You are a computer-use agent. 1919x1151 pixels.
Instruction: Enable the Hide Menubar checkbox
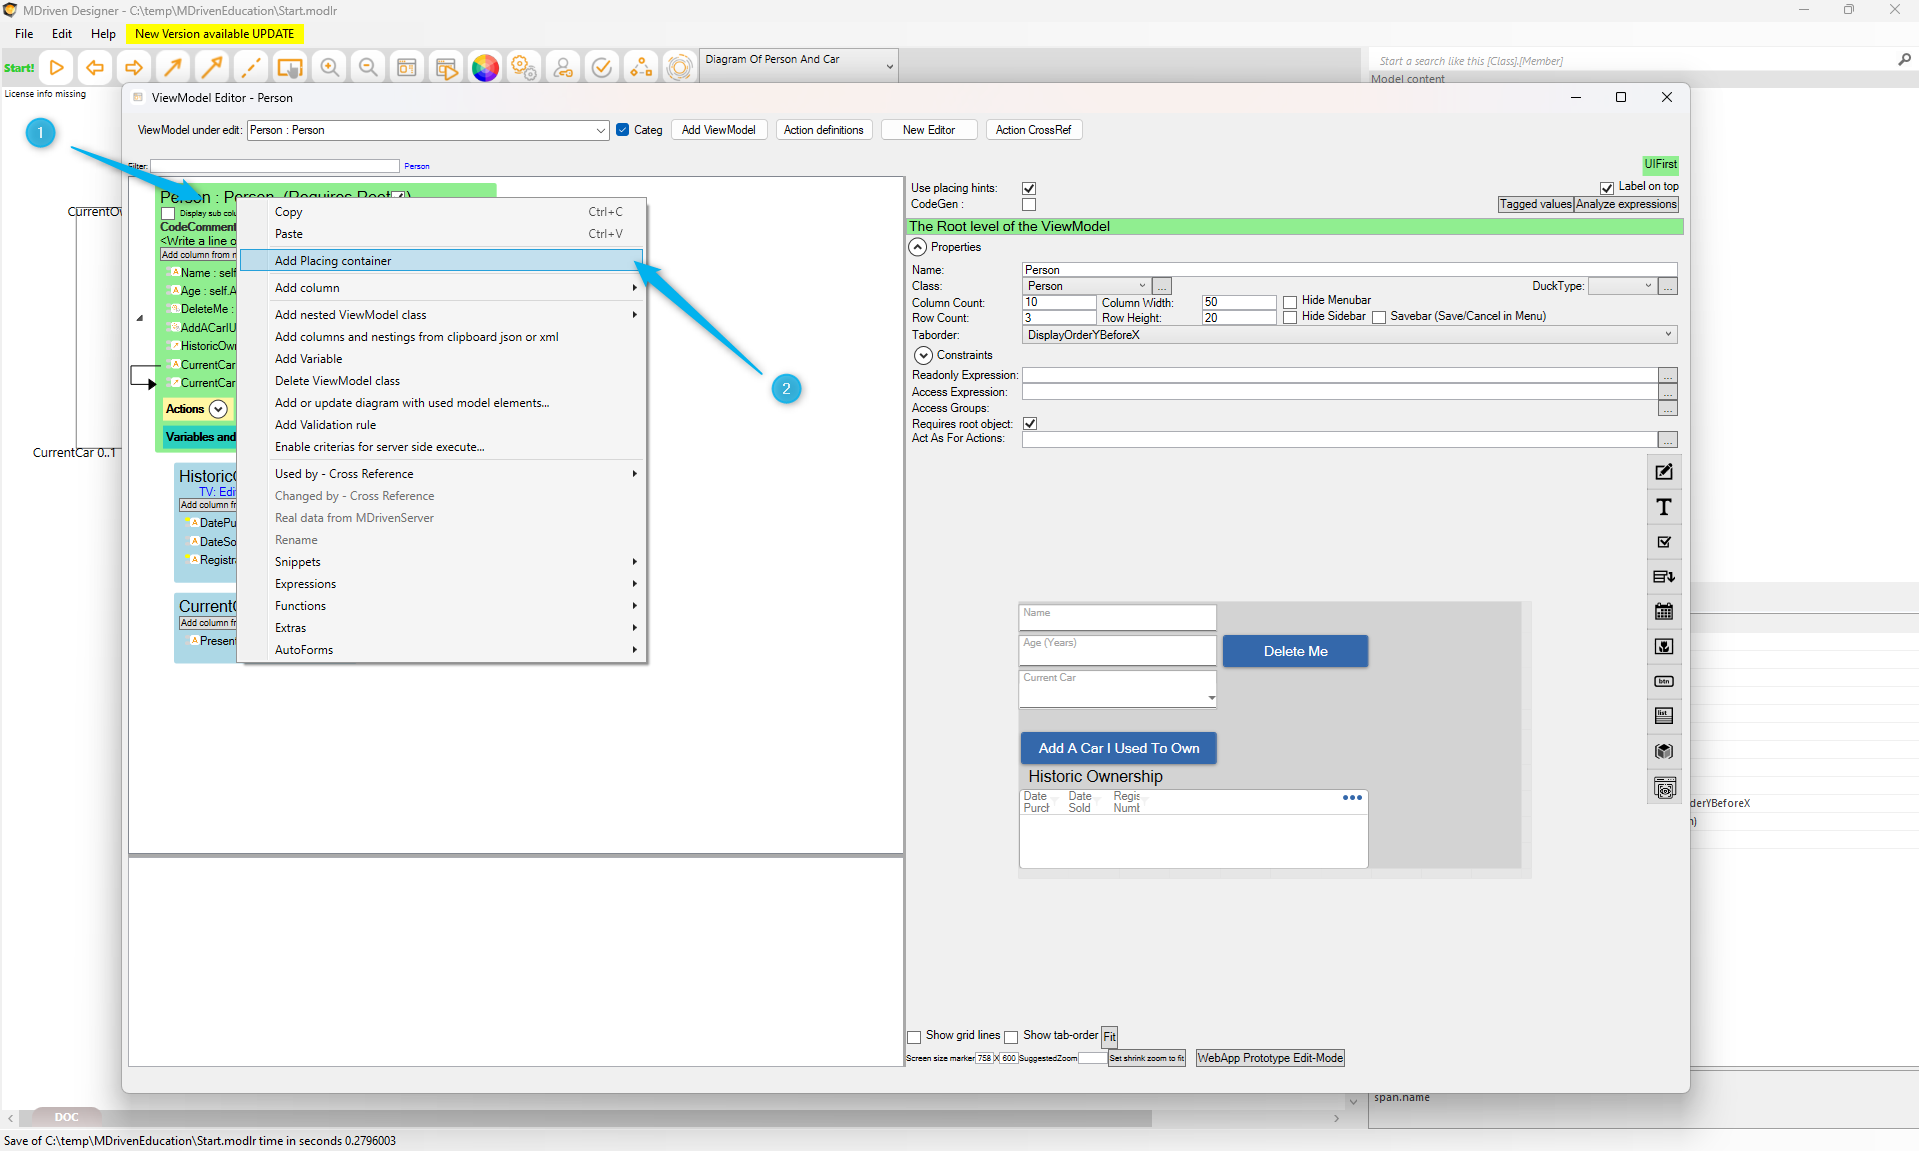pos(1290,301)
